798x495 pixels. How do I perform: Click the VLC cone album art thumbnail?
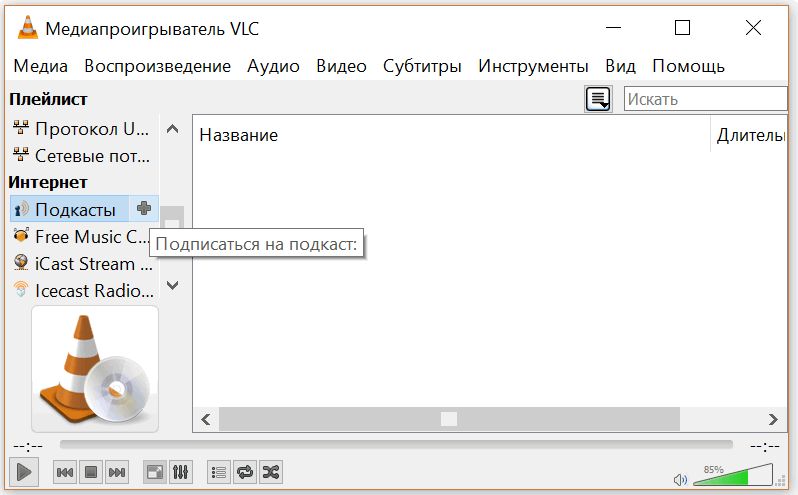(x=95, y=369)
